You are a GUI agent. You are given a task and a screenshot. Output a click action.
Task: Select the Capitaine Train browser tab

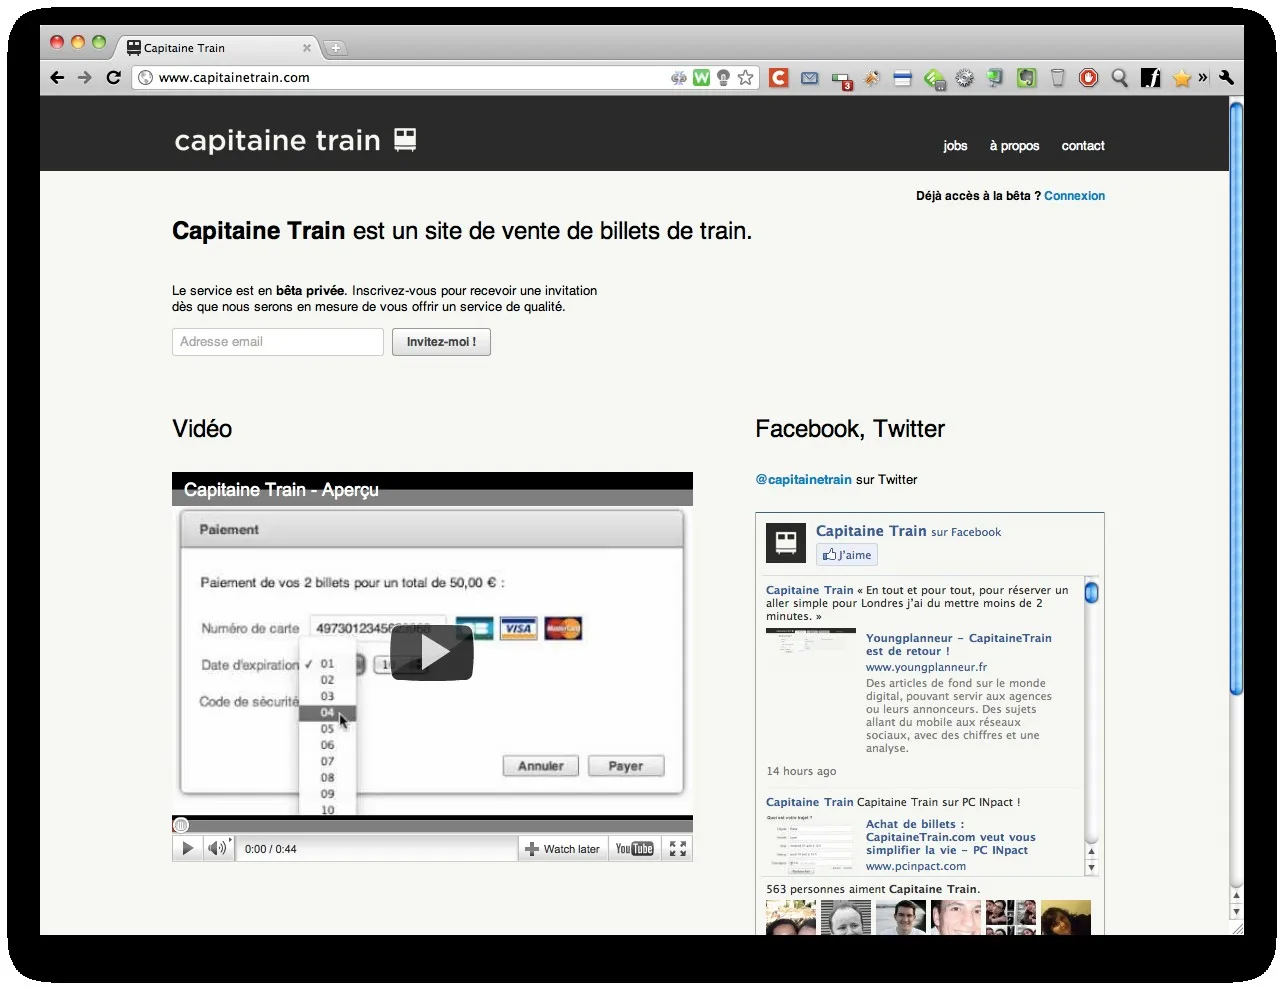[x=218, y=47]
